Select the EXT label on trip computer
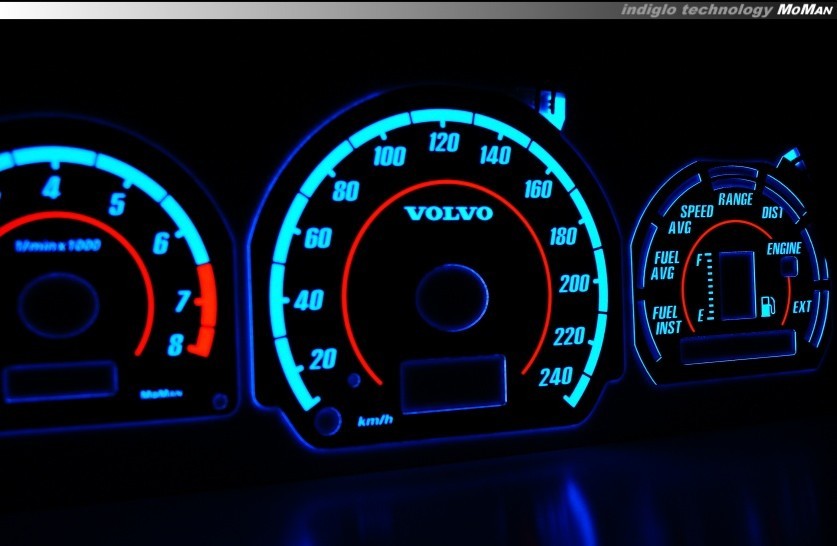The image size is (837, 546). pyautogui.click(x=802, y=307)
